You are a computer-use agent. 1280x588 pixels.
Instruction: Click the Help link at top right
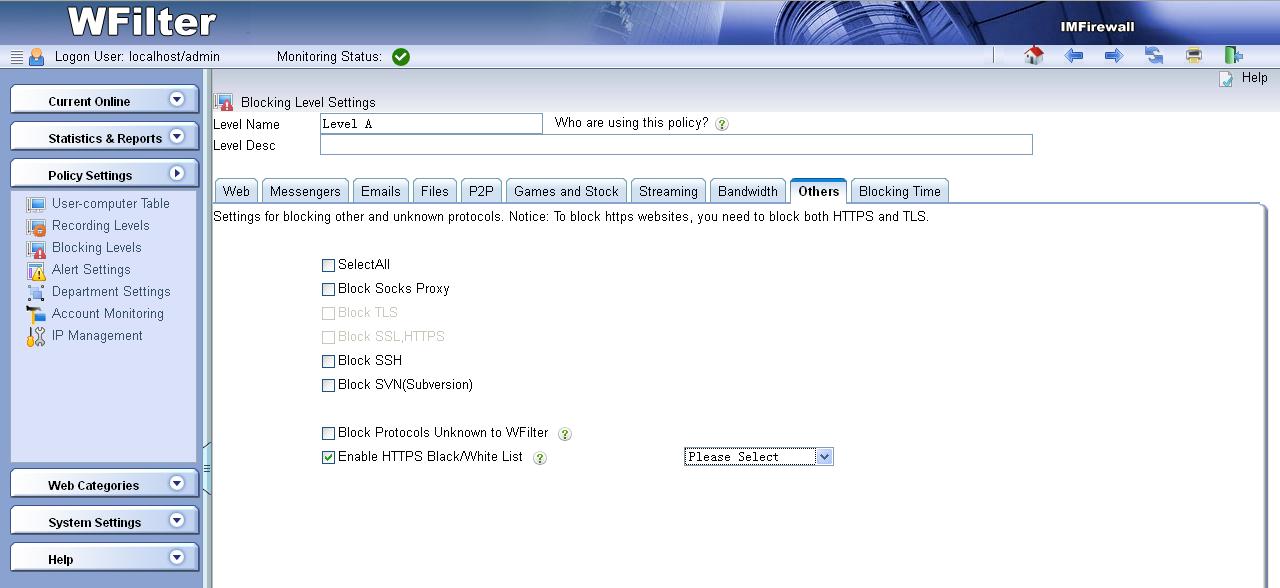coord(1253,78)
